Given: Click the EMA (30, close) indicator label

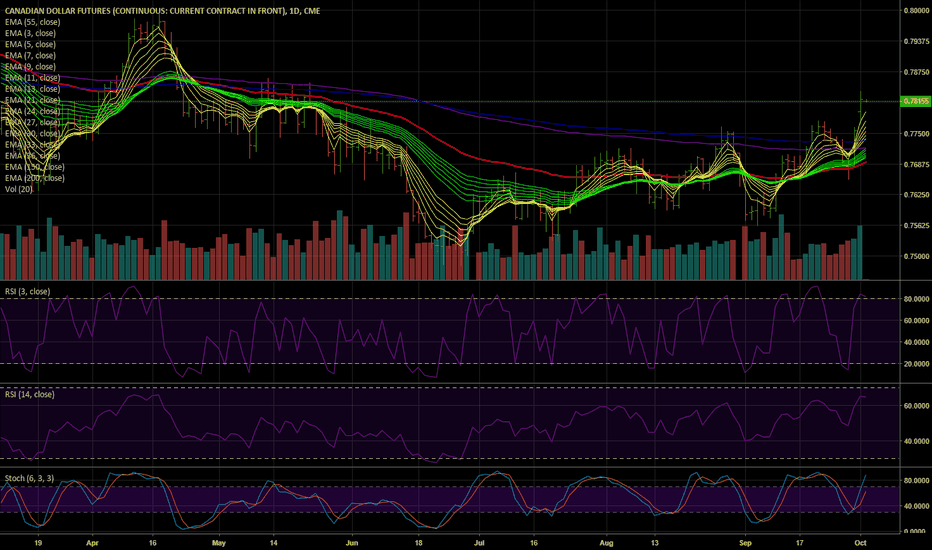Looking at the screenshot, I should coord(33,134).
